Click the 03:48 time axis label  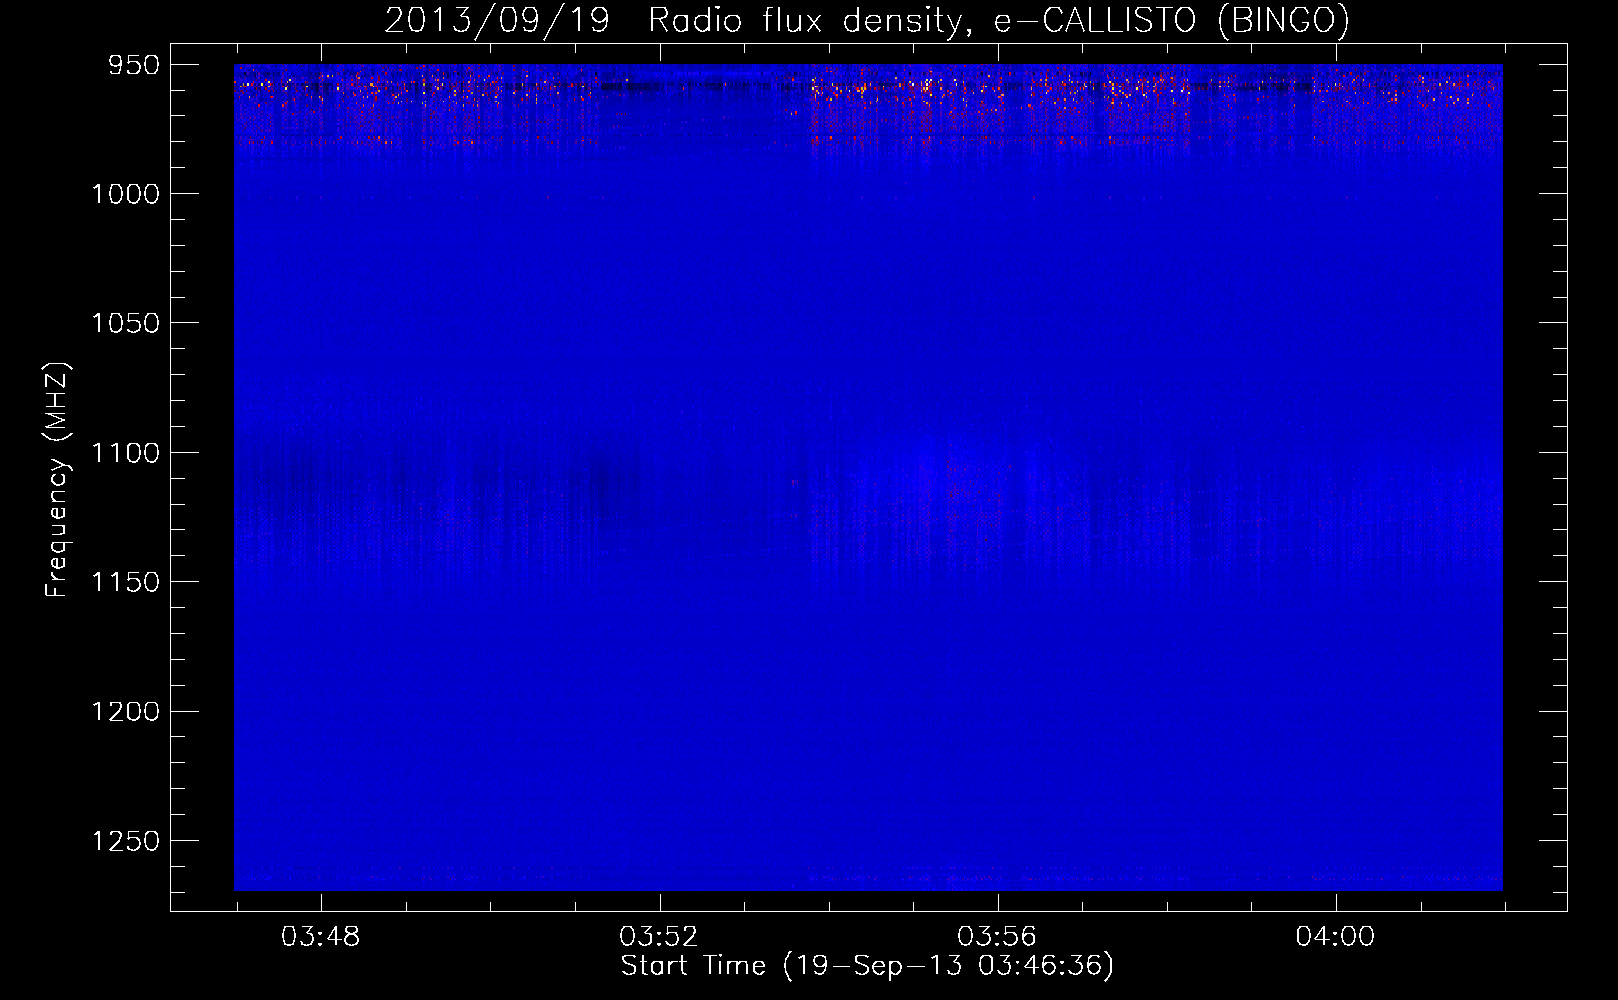[320, 937]
